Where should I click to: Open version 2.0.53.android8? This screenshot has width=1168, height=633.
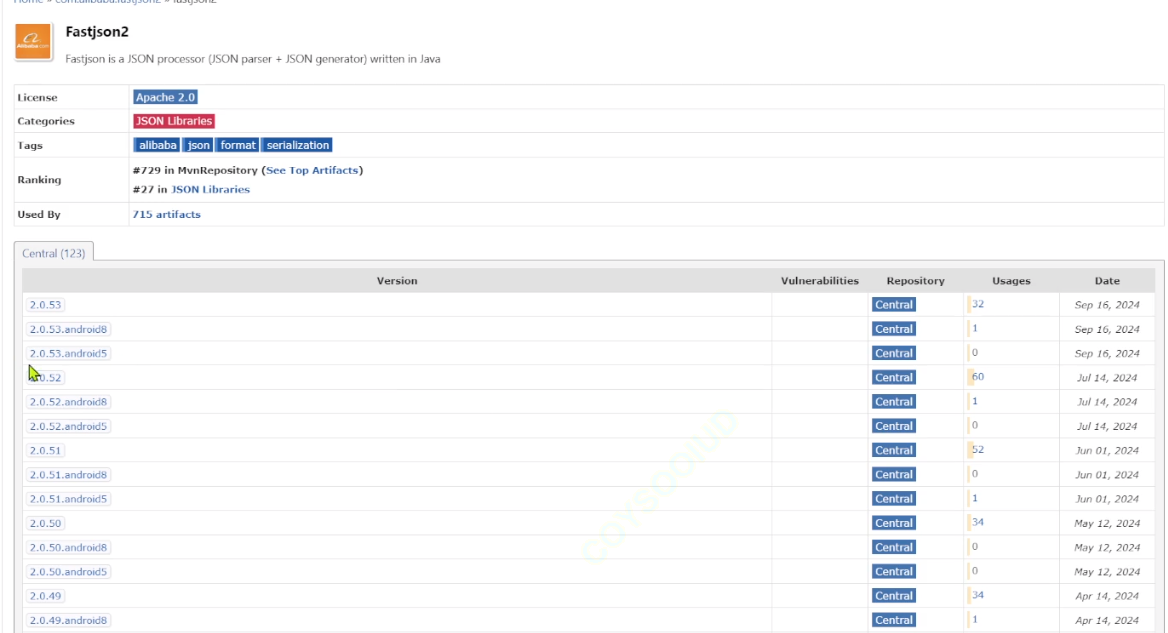[x=69, y=329]
